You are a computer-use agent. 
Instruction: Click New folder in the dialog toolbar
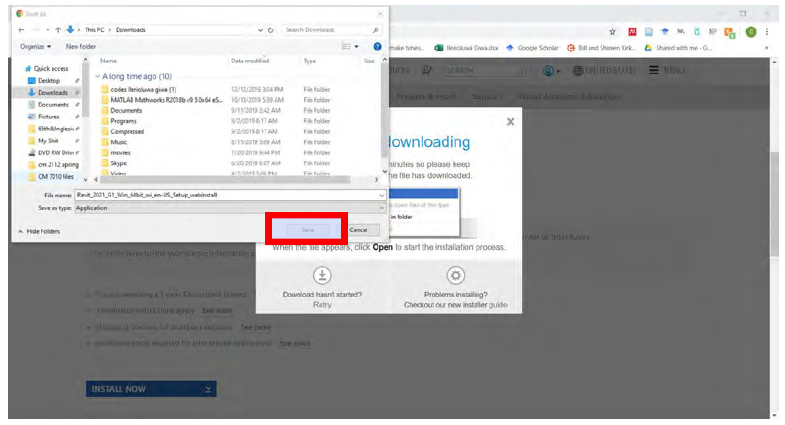coord(81,46)
